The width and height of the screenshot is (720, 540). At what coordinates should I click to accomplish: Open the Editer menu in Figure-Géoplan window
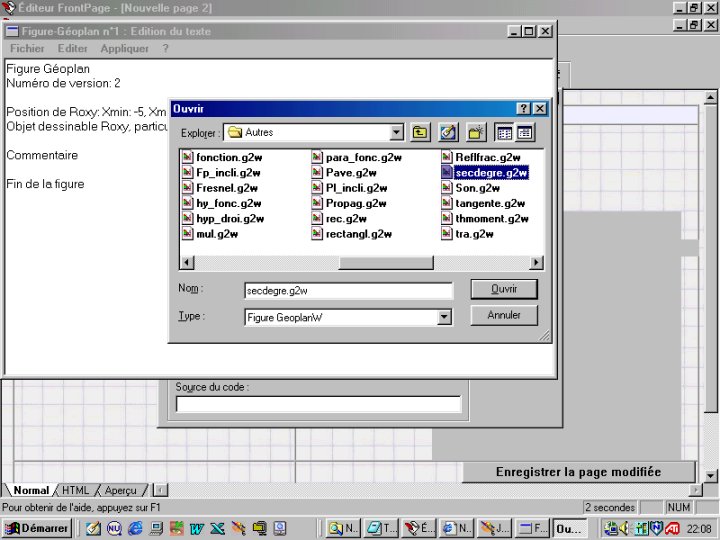73,48
